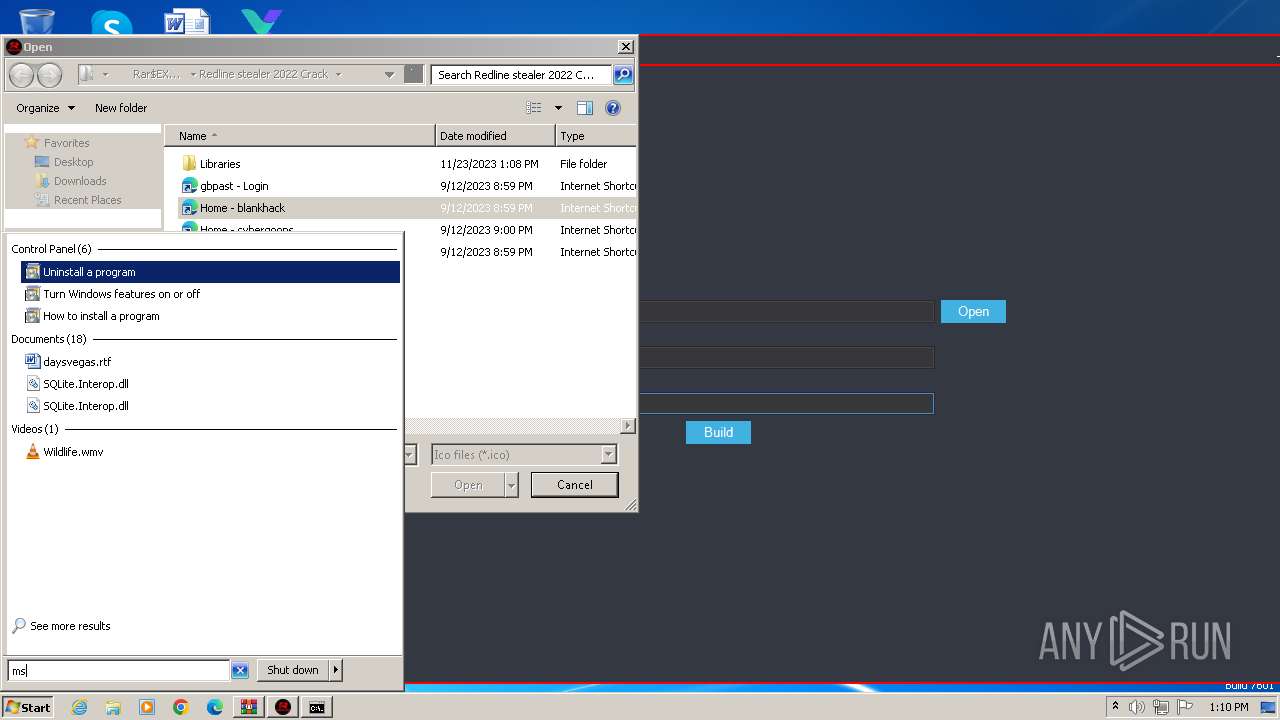
Task: Select Home - blankhack shortcut
Action: [x=242, y=208]
